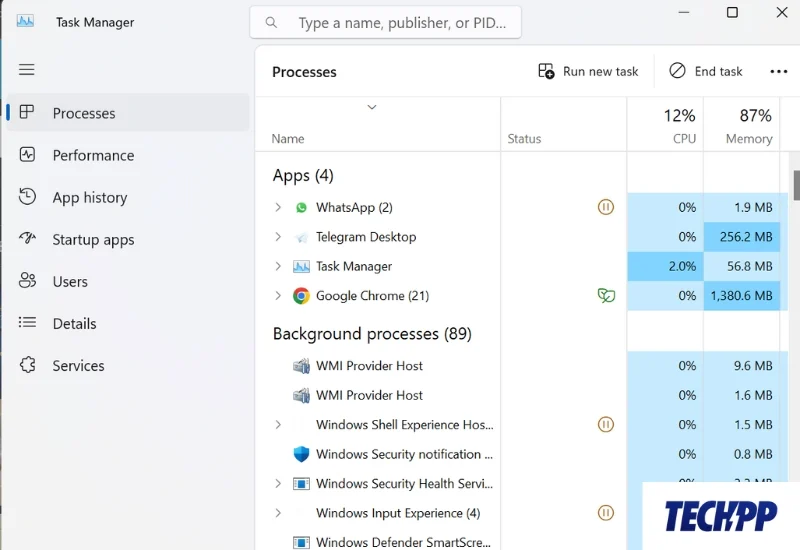The height and width of the screenshot is (550, 800).
Task: Click the vertical scrollbar thumb in process list
Action: (796, 185)
